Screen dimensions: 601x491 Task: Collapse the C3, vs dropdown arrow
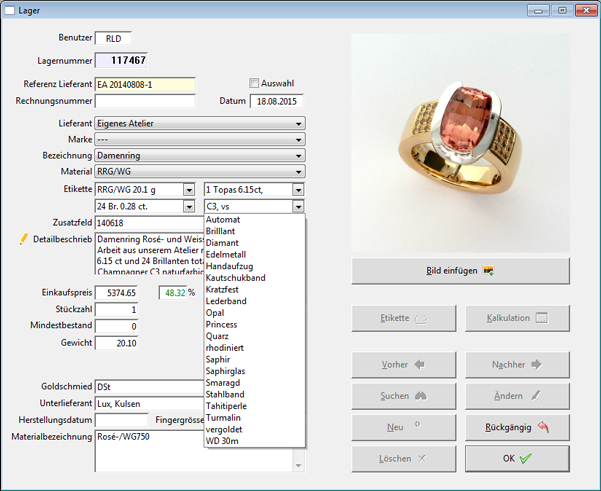click(x=298, y=207)
